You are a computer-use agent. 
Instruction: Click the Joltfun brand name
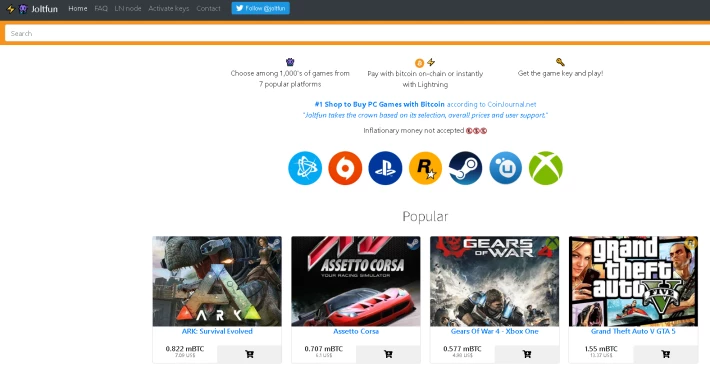(x=44, y=9)
